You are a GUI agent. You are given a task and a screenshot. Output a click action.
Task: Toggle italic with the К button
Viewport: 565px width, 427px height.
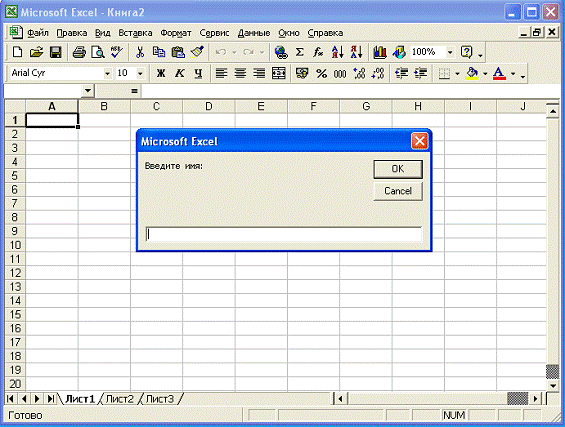pos(179,74)
